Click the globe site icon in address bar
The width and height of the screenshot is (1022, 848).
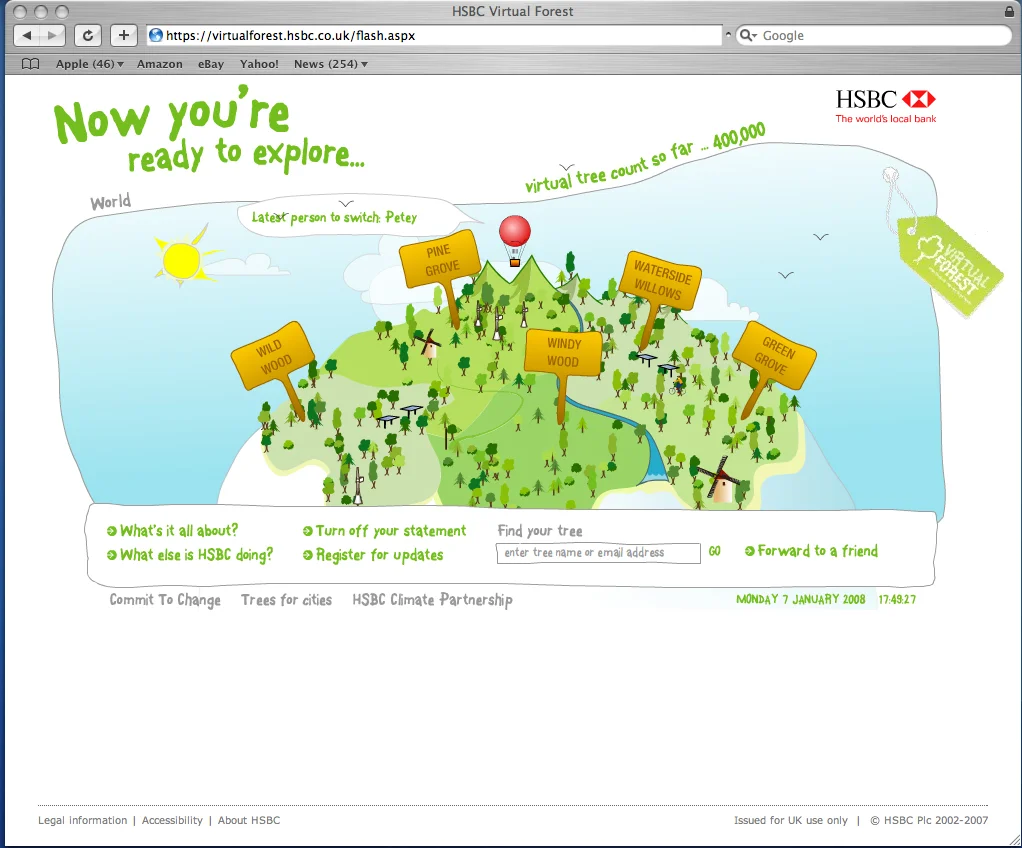156,35
